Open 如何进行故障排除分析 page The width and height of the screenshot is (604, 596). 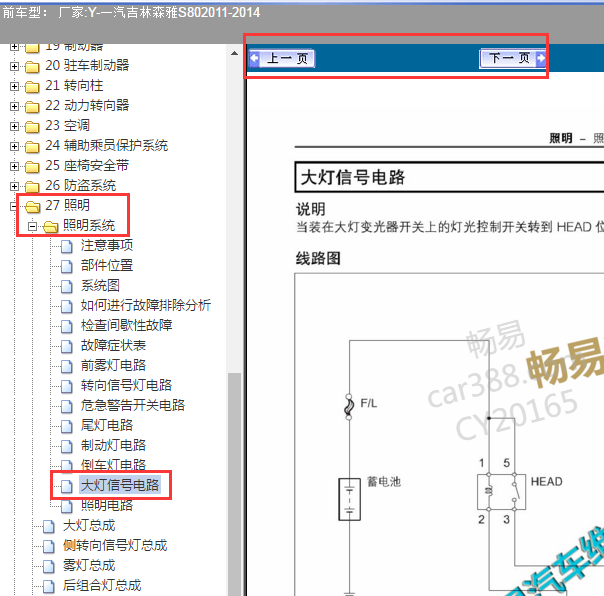coord(146,306)
